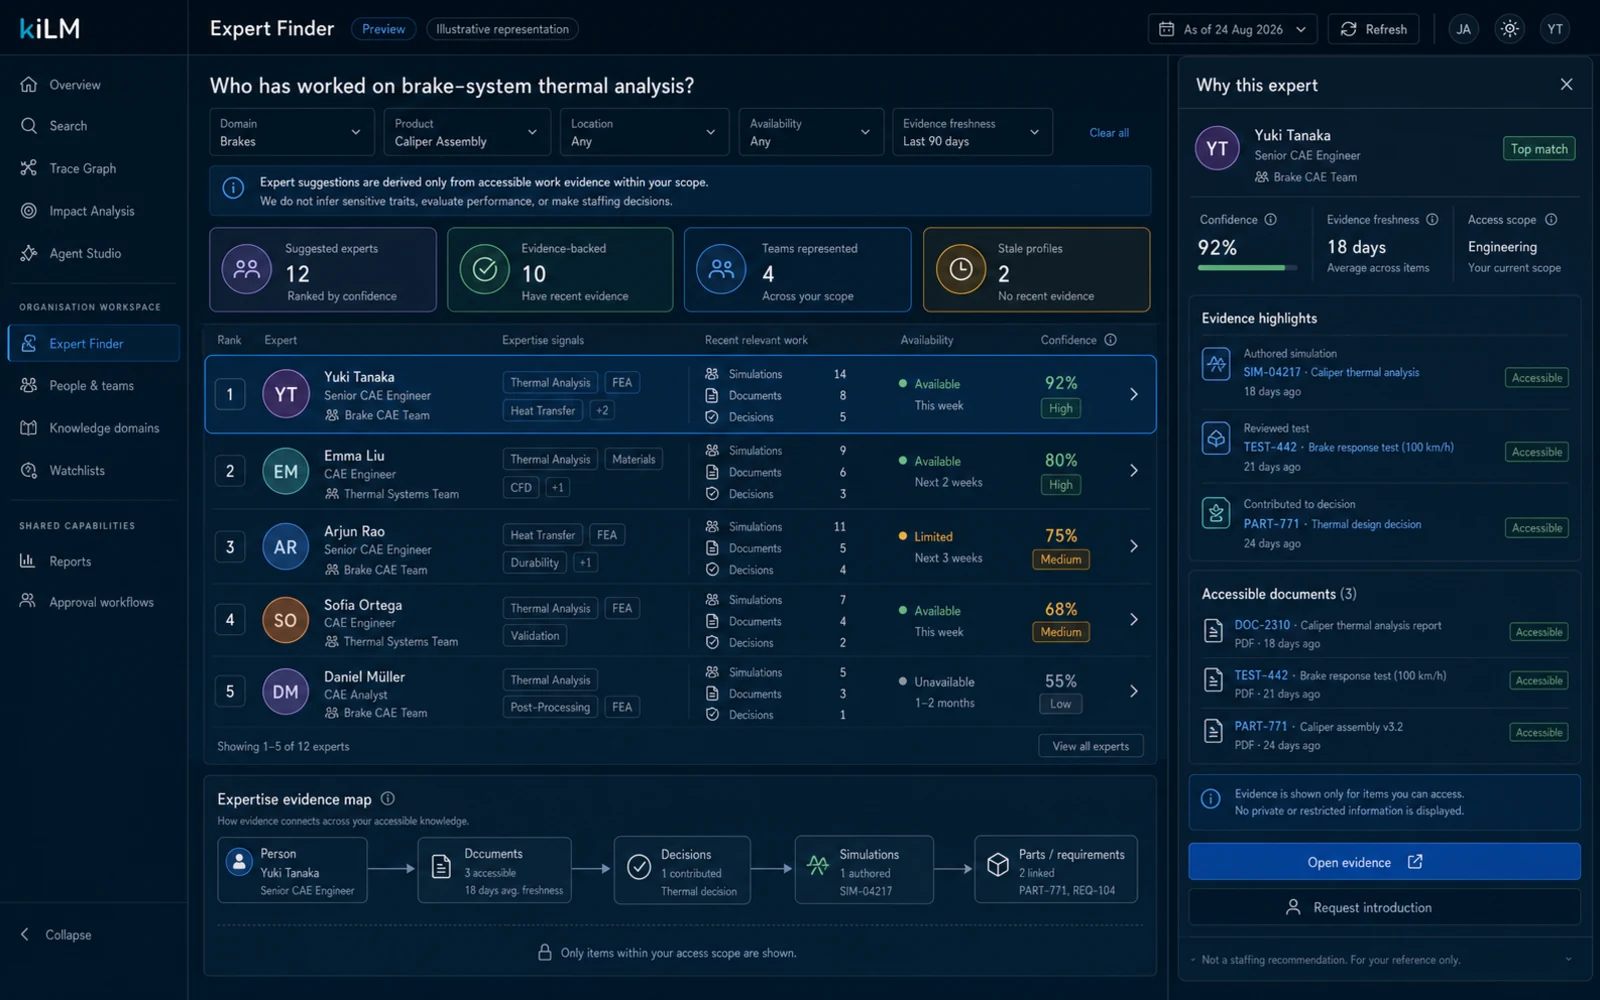Open the Product filter dropdown
1600x1000 pixels.
pyautogui.click(x=467, y=132)
